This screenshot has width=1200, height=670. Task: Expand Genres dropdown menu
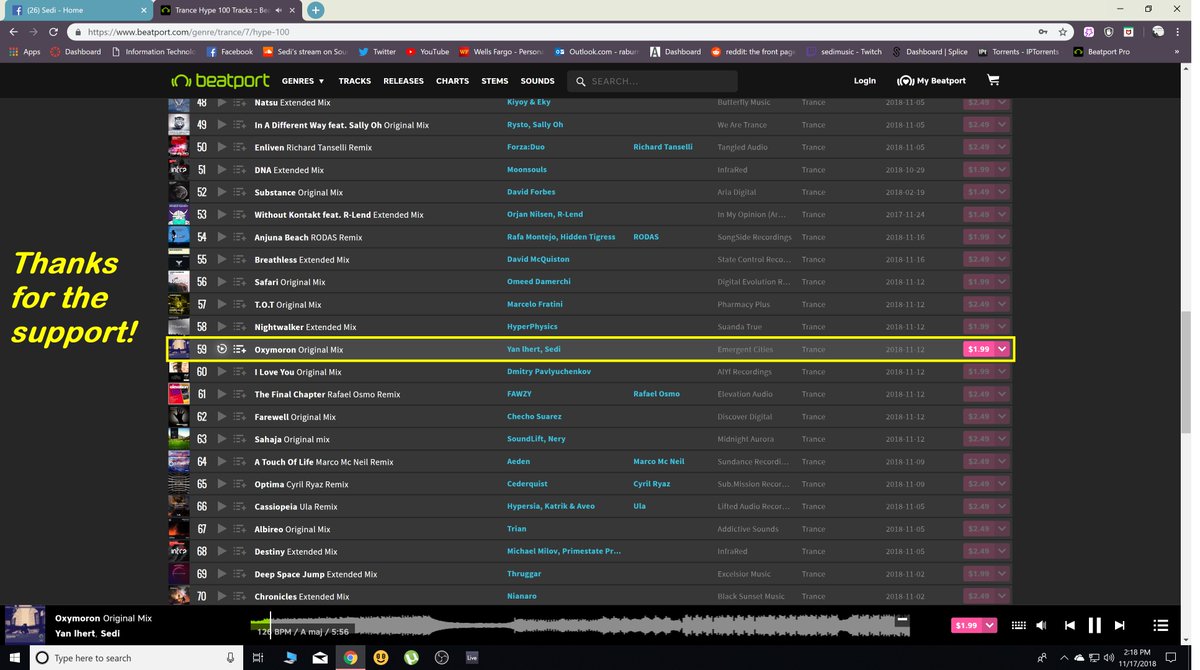pyautogui.click(x=303, y=81)
